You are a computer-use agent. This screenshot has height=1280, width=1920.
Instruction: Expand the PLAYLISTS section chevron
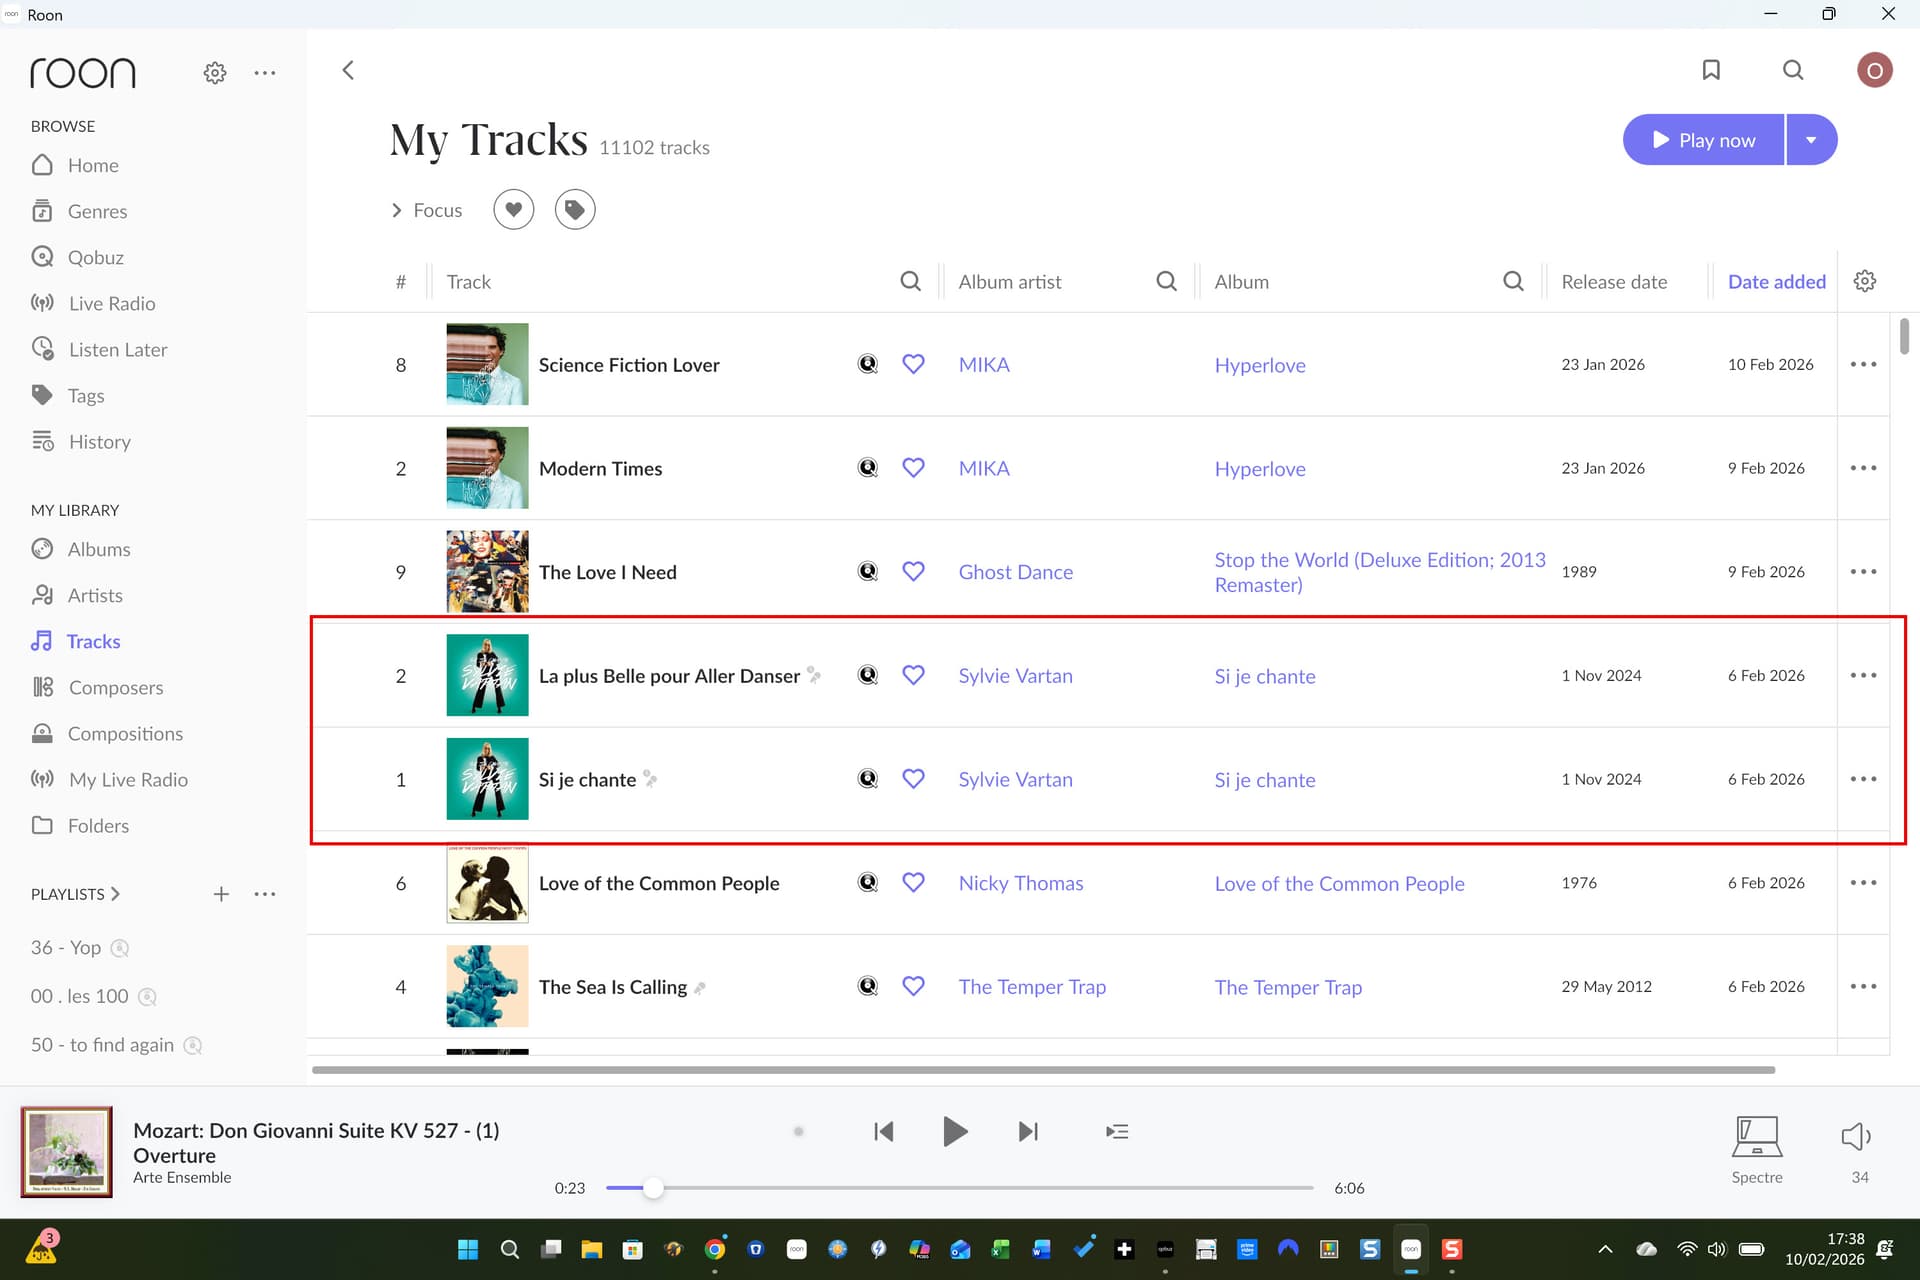click(x=115, y=894)
